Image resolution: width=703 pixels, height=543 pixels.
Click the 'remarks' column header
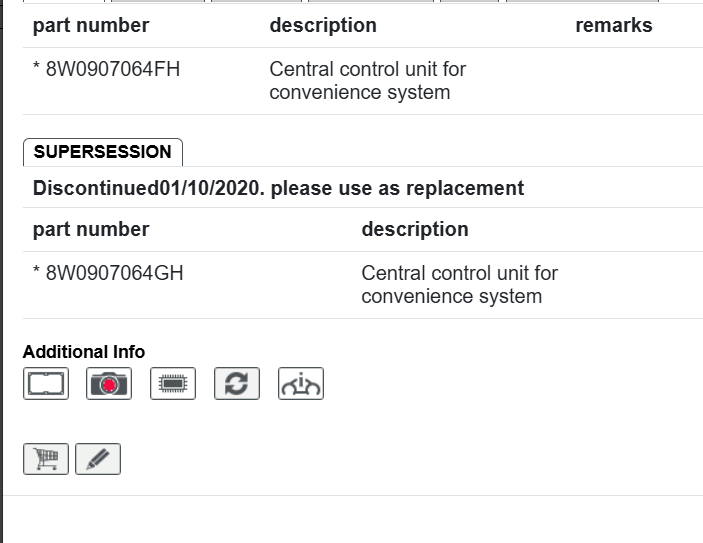[x=613, y=26]
